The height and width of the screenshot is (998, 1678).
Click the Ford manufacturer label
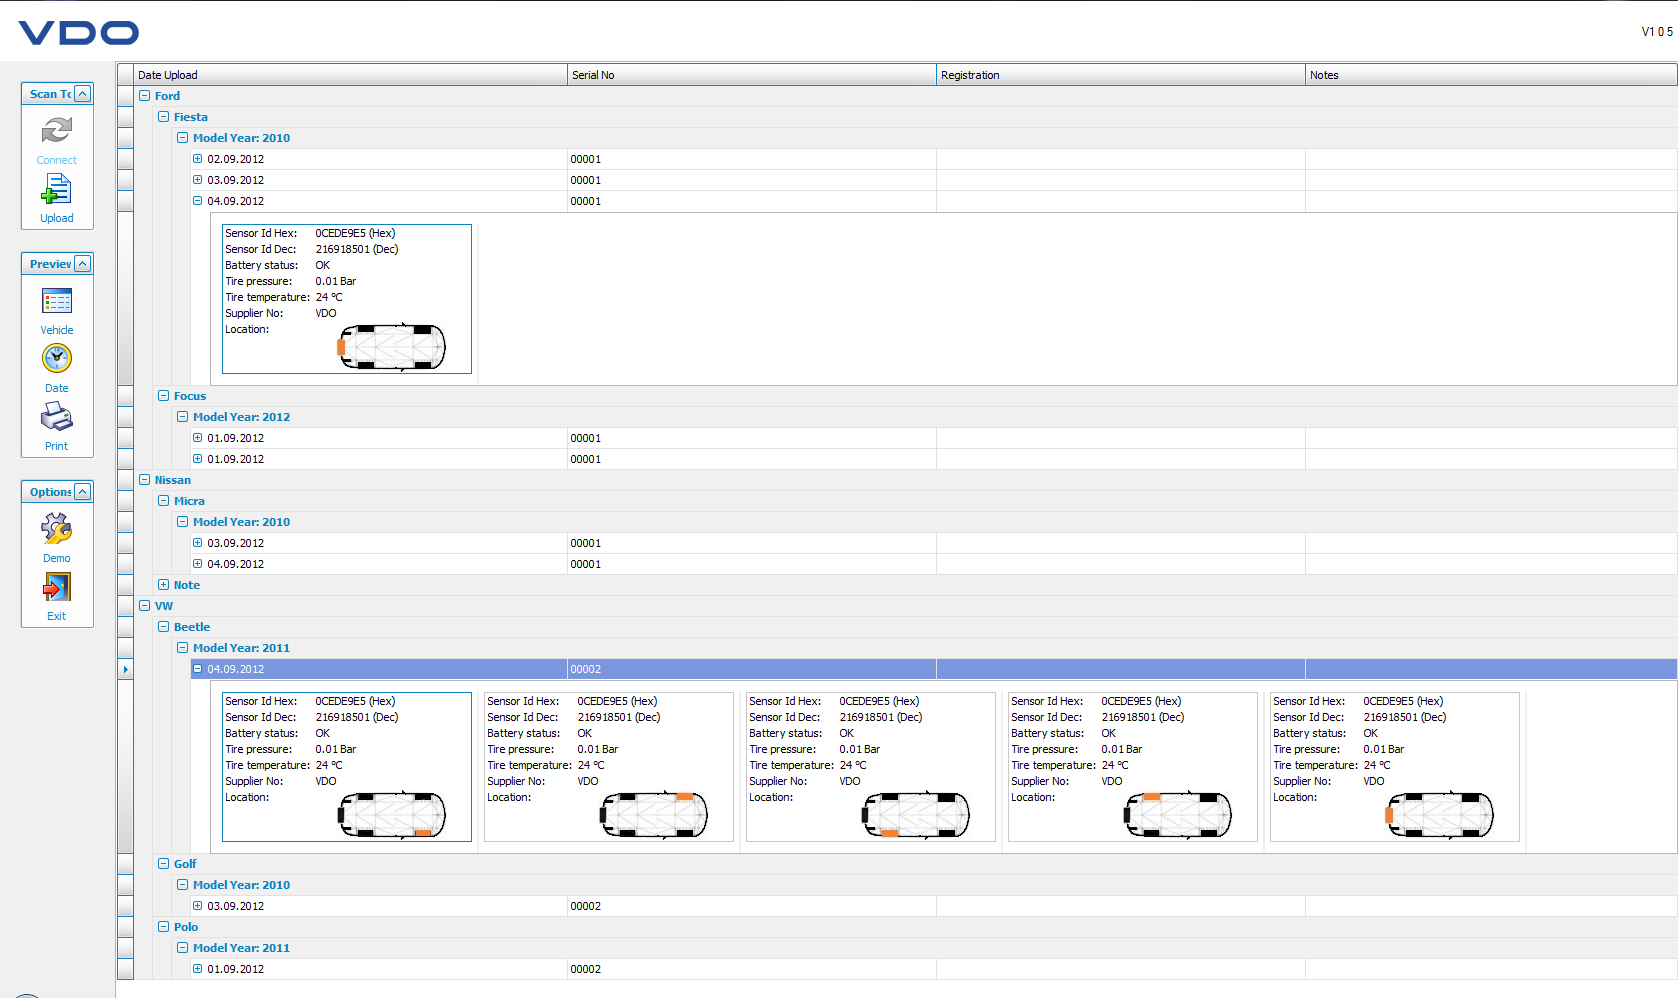[167, 96]
